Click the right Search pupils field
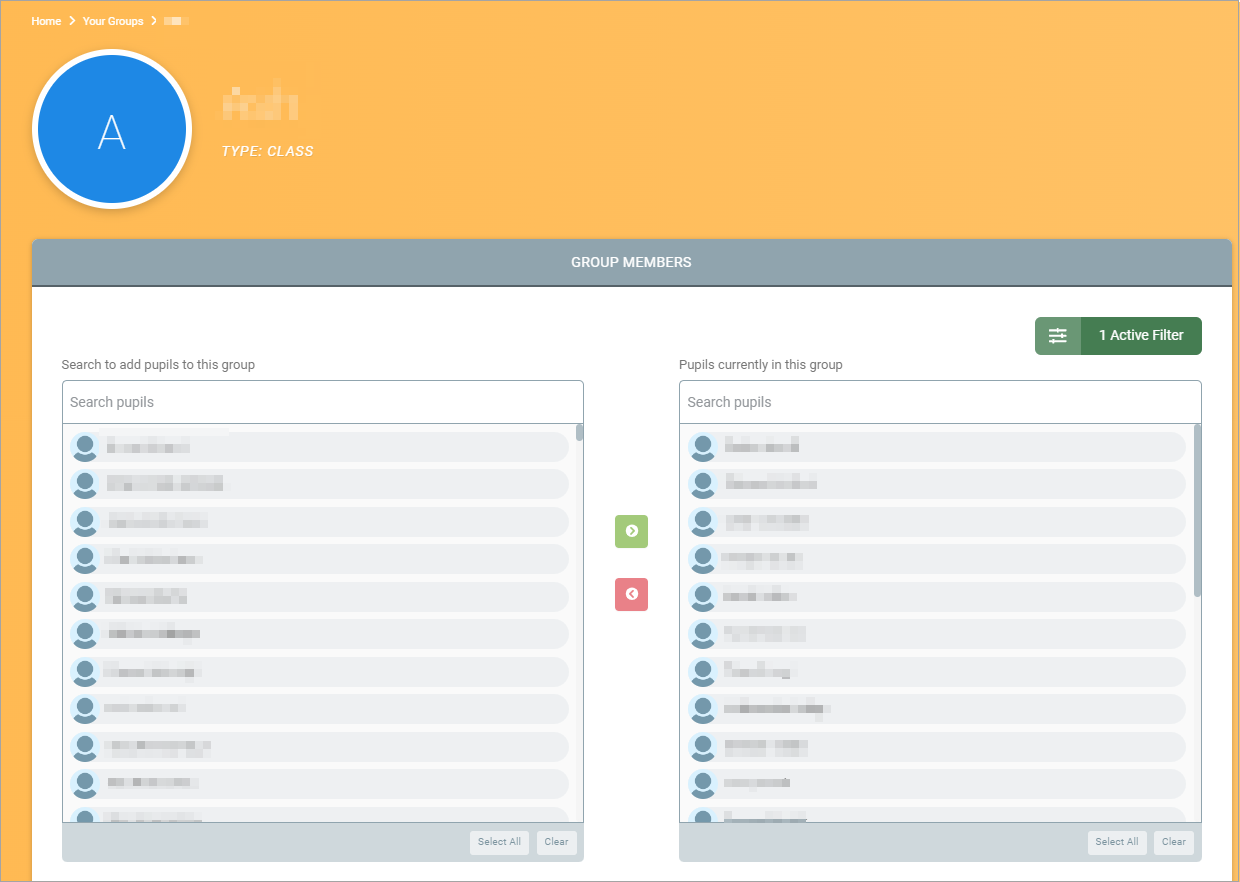Screen dimensions: 1240x882 click(x=940, y=401)
